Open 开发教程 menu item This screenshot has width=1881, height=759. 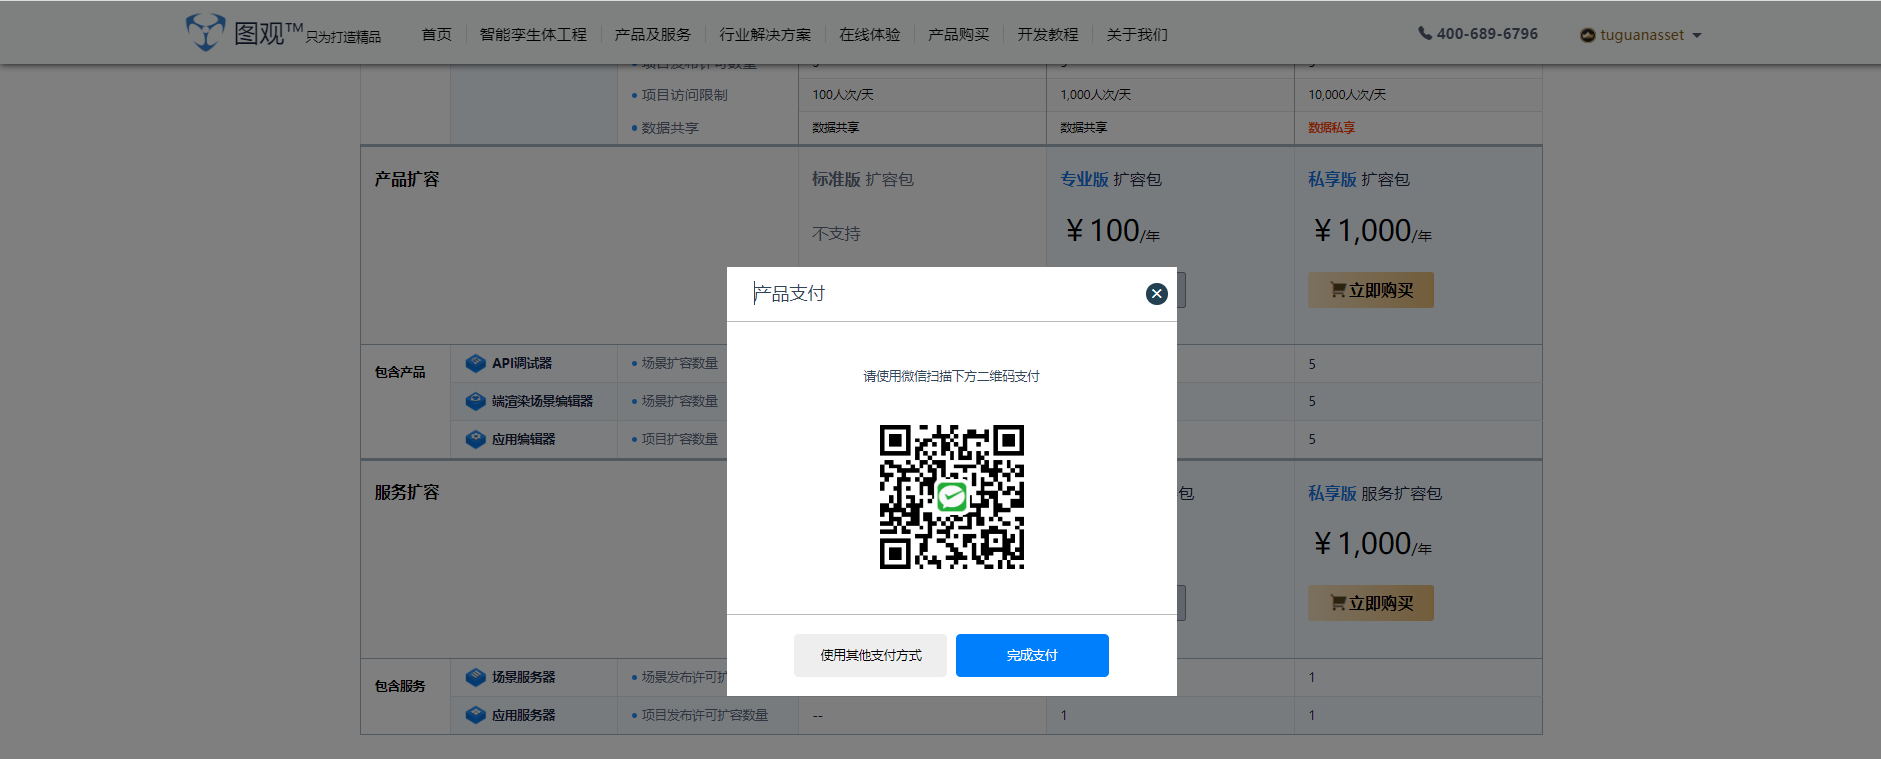coord(1047,35)
